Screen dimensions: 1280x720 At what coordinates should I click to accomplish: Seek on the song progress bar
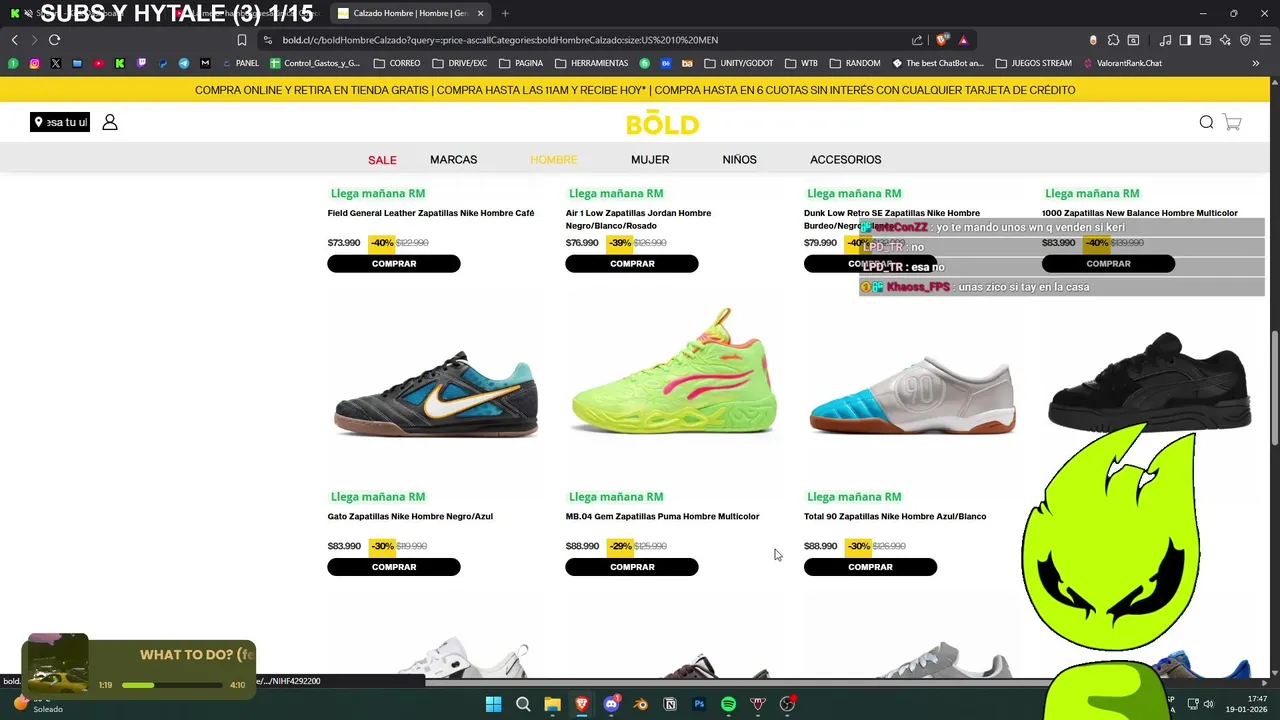(x=172, y=685)
